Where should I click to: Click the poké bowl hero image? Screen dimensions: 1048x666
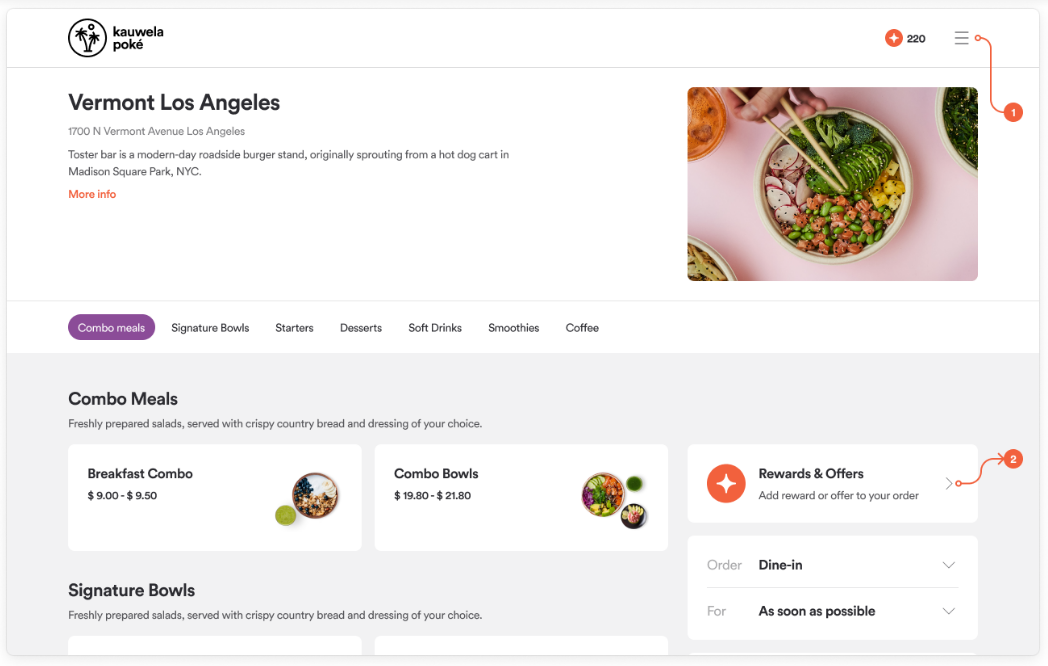point(832,184)
